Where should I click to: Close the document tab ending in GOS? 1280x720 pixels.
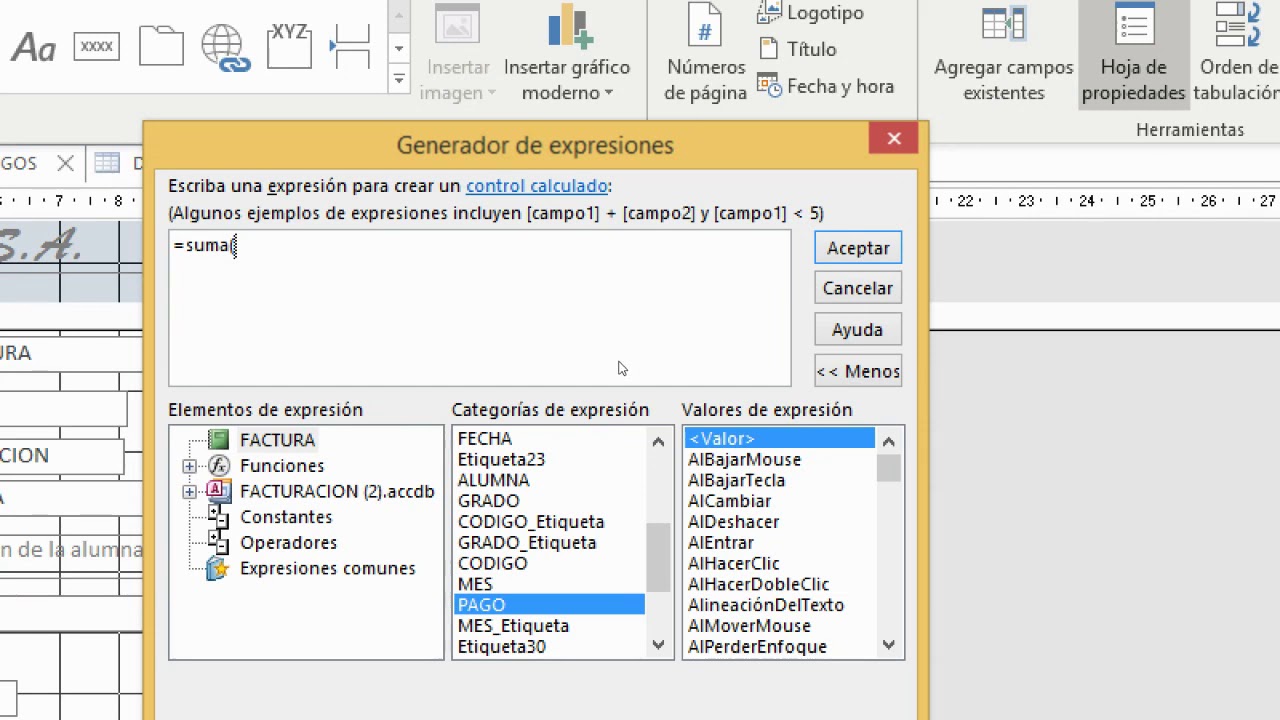65,163
